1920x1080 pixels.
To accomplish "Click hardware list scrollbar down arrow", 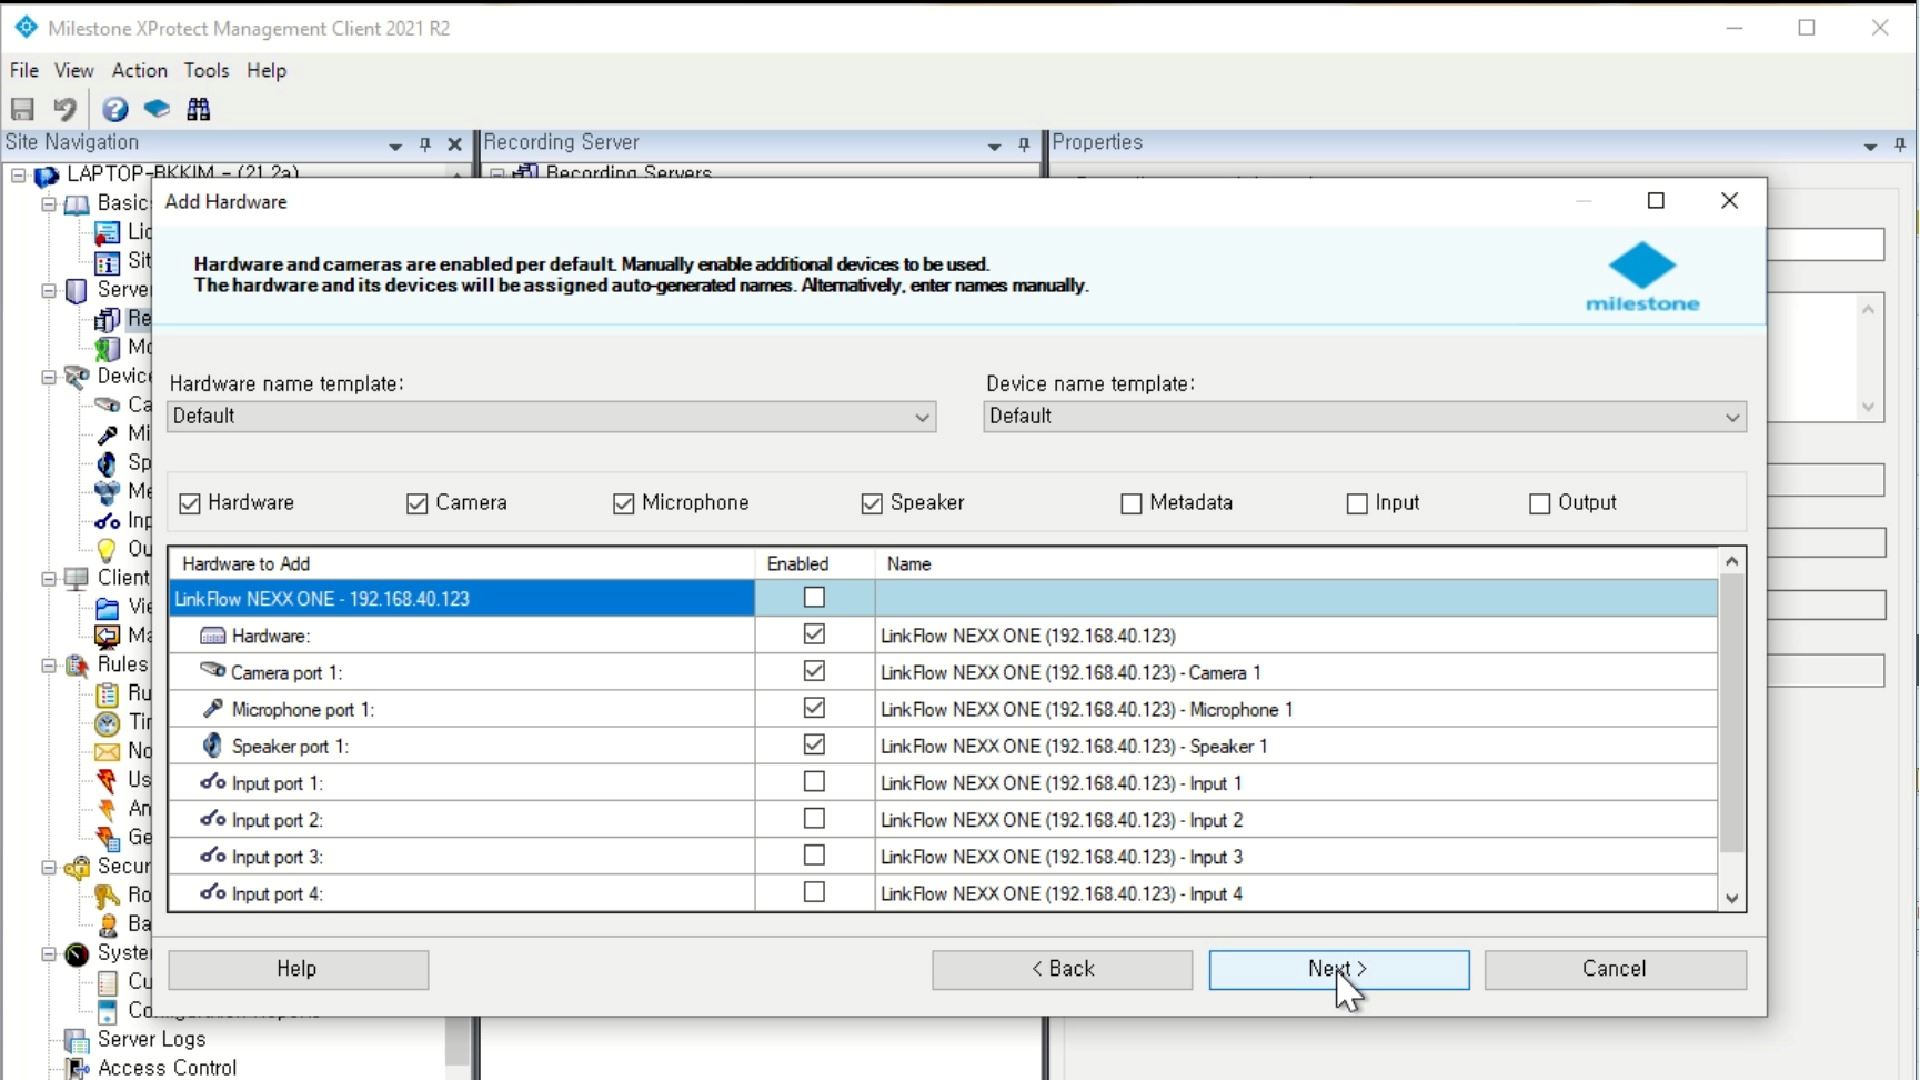I will [1733, 898].
